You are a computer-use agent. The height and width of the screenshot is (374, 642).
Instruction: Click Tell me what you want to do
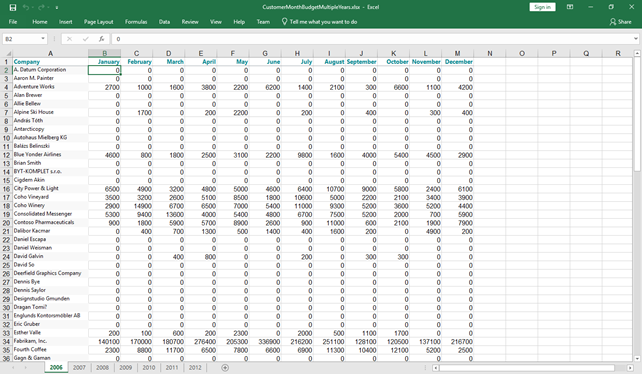[x=319, y=22]
